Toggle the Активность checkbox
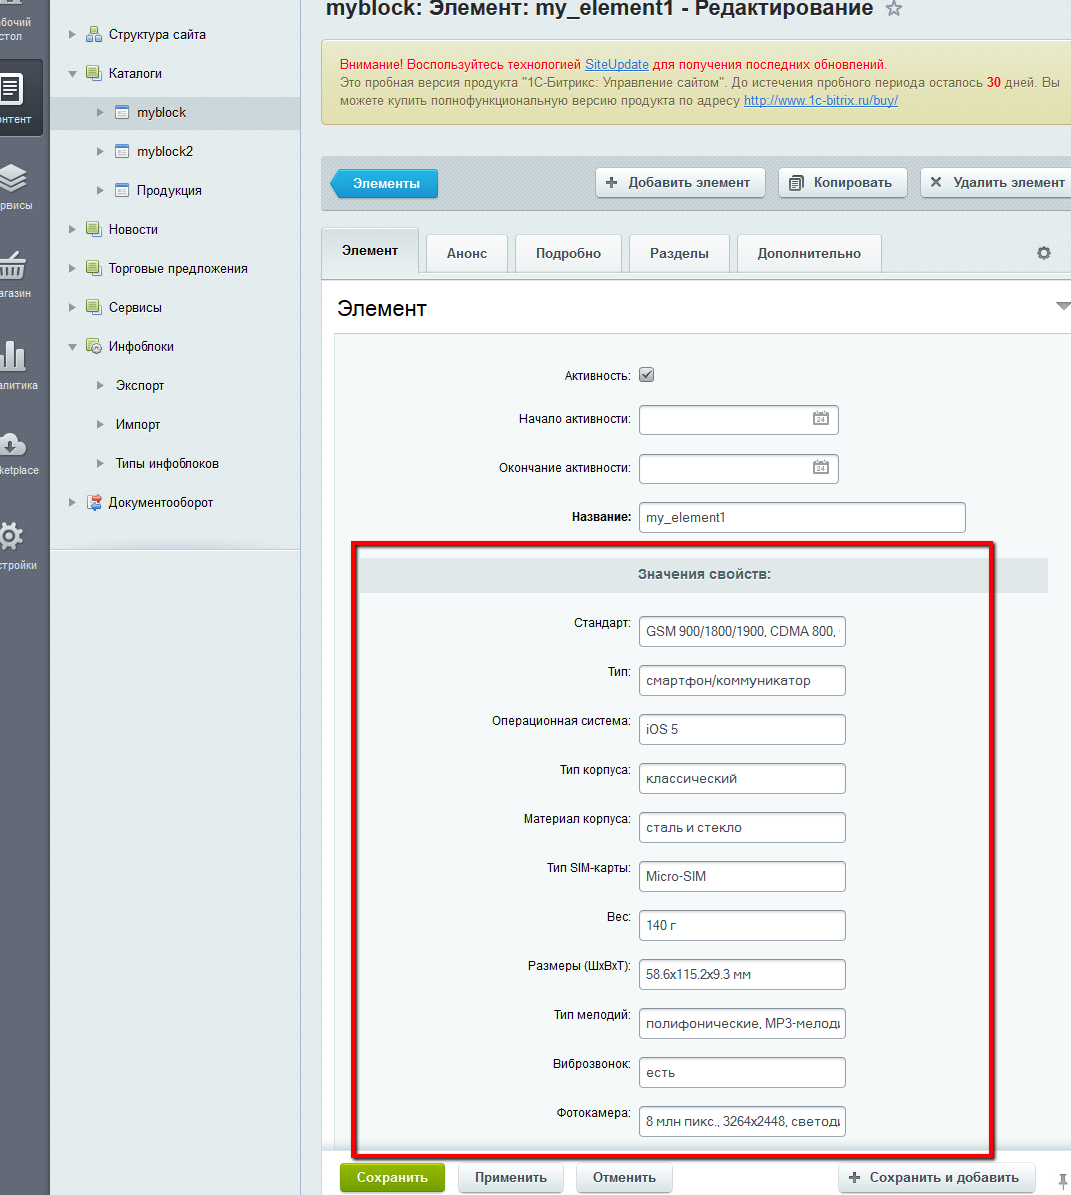The width and height of the screenshot is (1071, 1195). click(646, 375)
